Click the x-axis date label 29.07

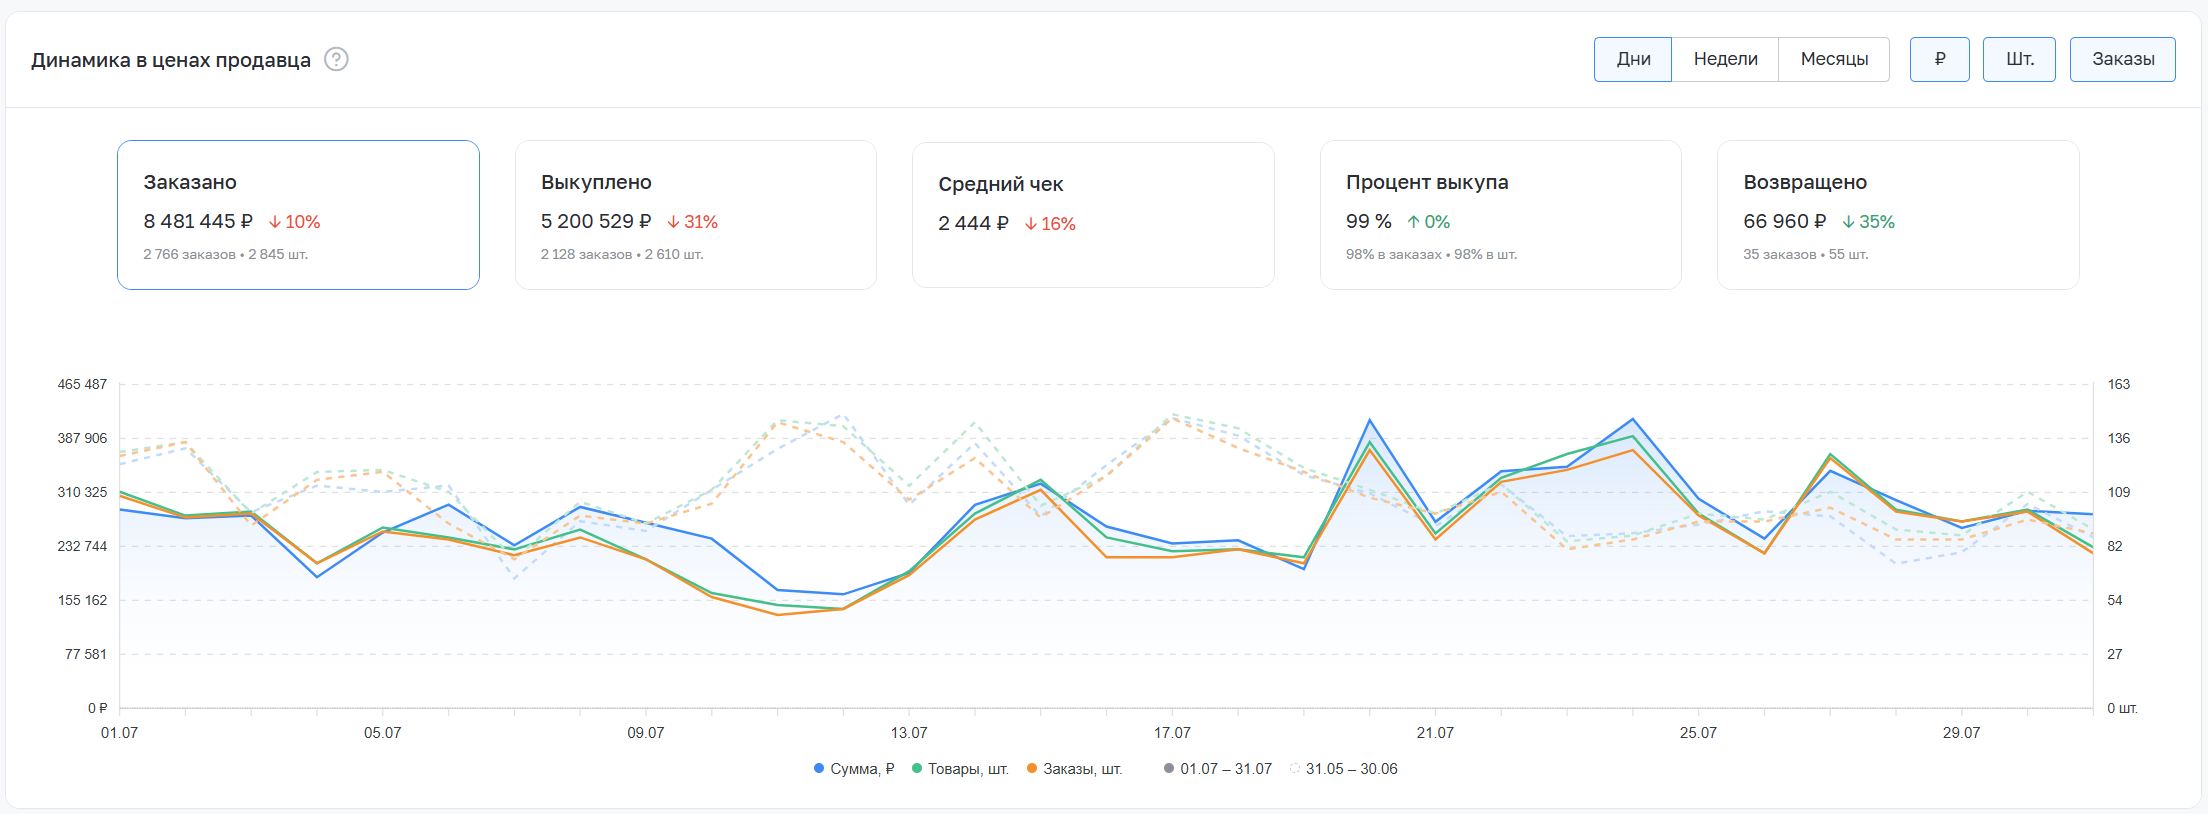point(1961,733)
